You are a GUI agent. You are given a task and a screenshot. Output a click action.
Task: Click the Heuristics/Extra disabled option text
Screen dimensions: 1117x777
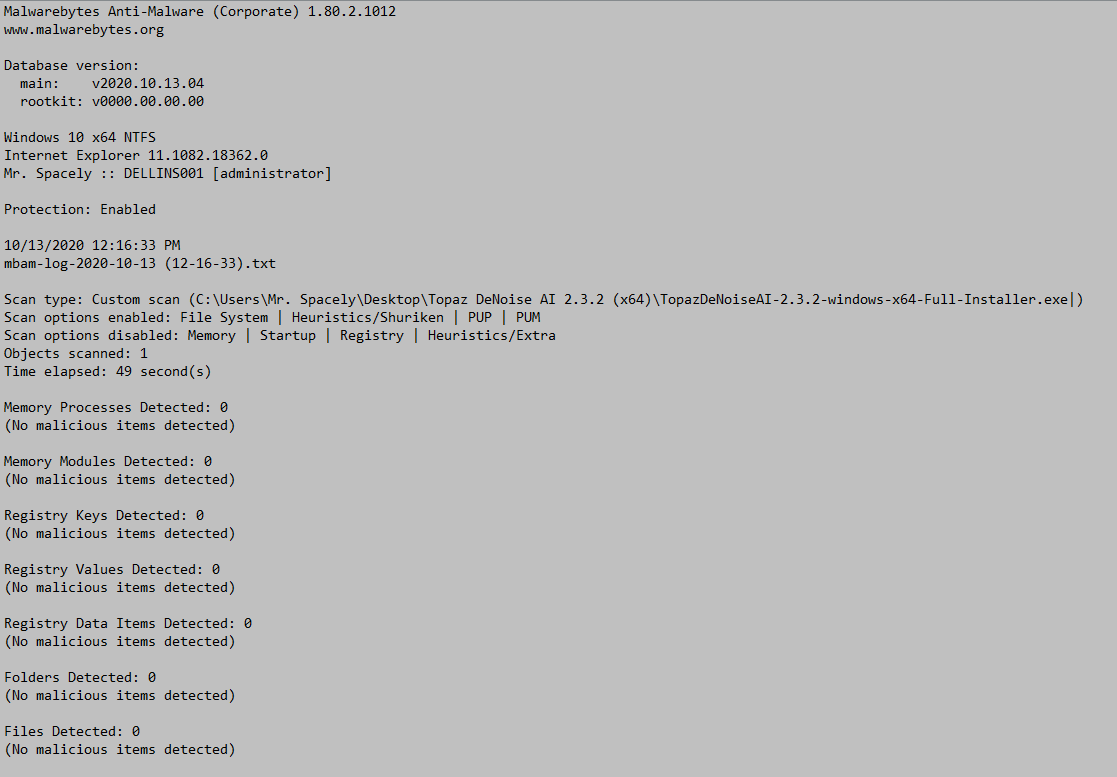tap(492, 335)
